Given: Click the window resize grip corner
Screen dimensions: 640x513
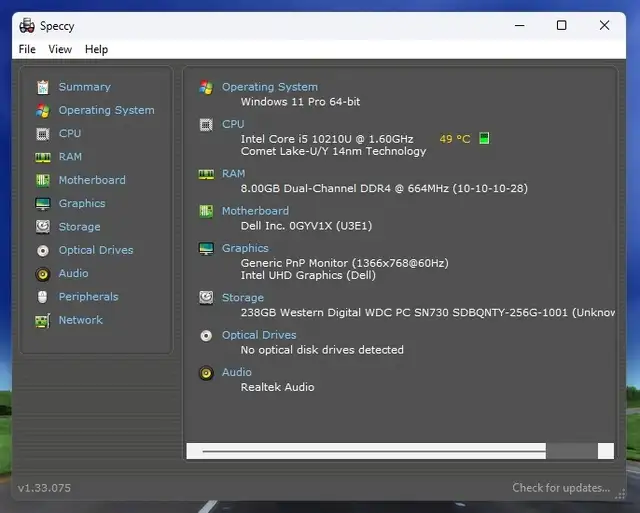Looking at the screenshot, I should [620, 495].
